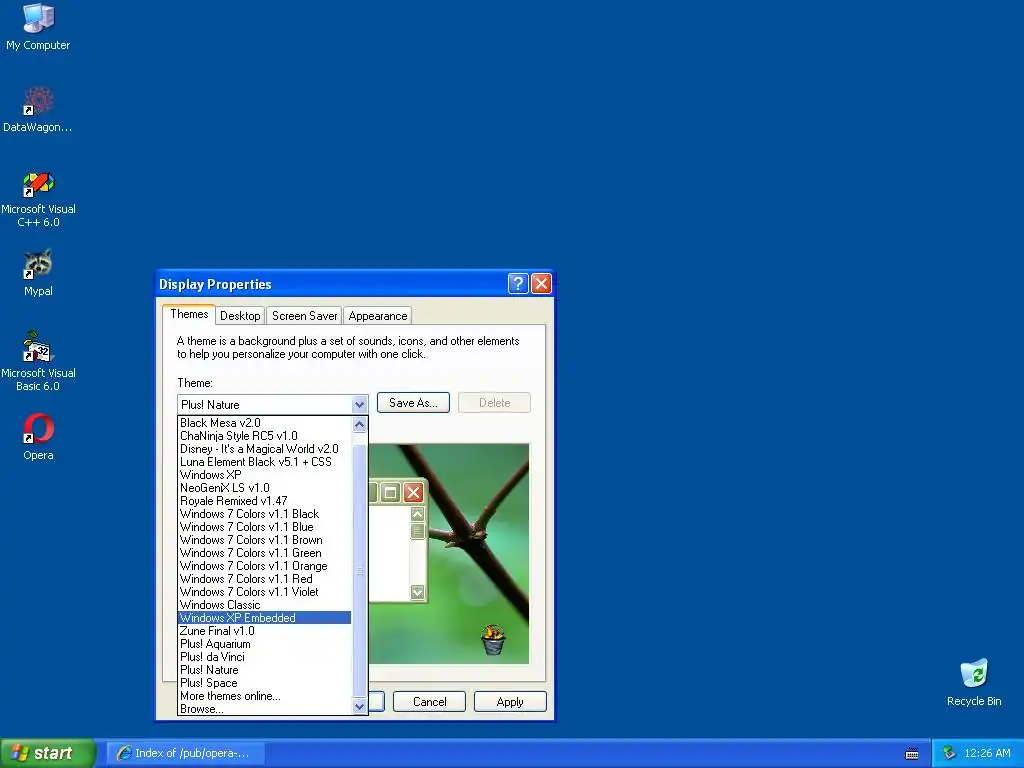Select the Mypal raccoon icon
1024x768 pixels.
pos(38,273)
